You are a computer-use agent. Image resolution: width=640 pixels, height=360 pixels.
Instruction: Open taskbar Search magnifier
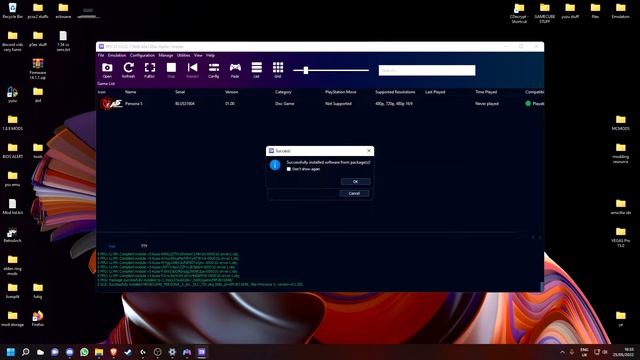click(25, 352)
